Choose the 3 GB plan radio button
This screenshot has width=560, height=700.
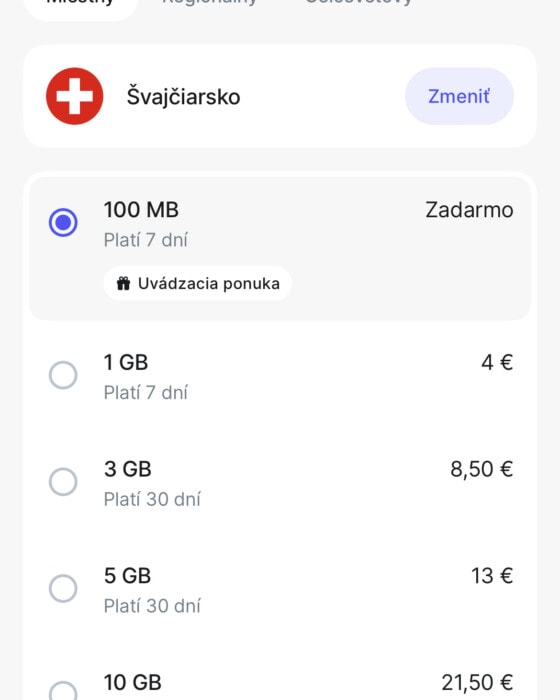[63, 482]
